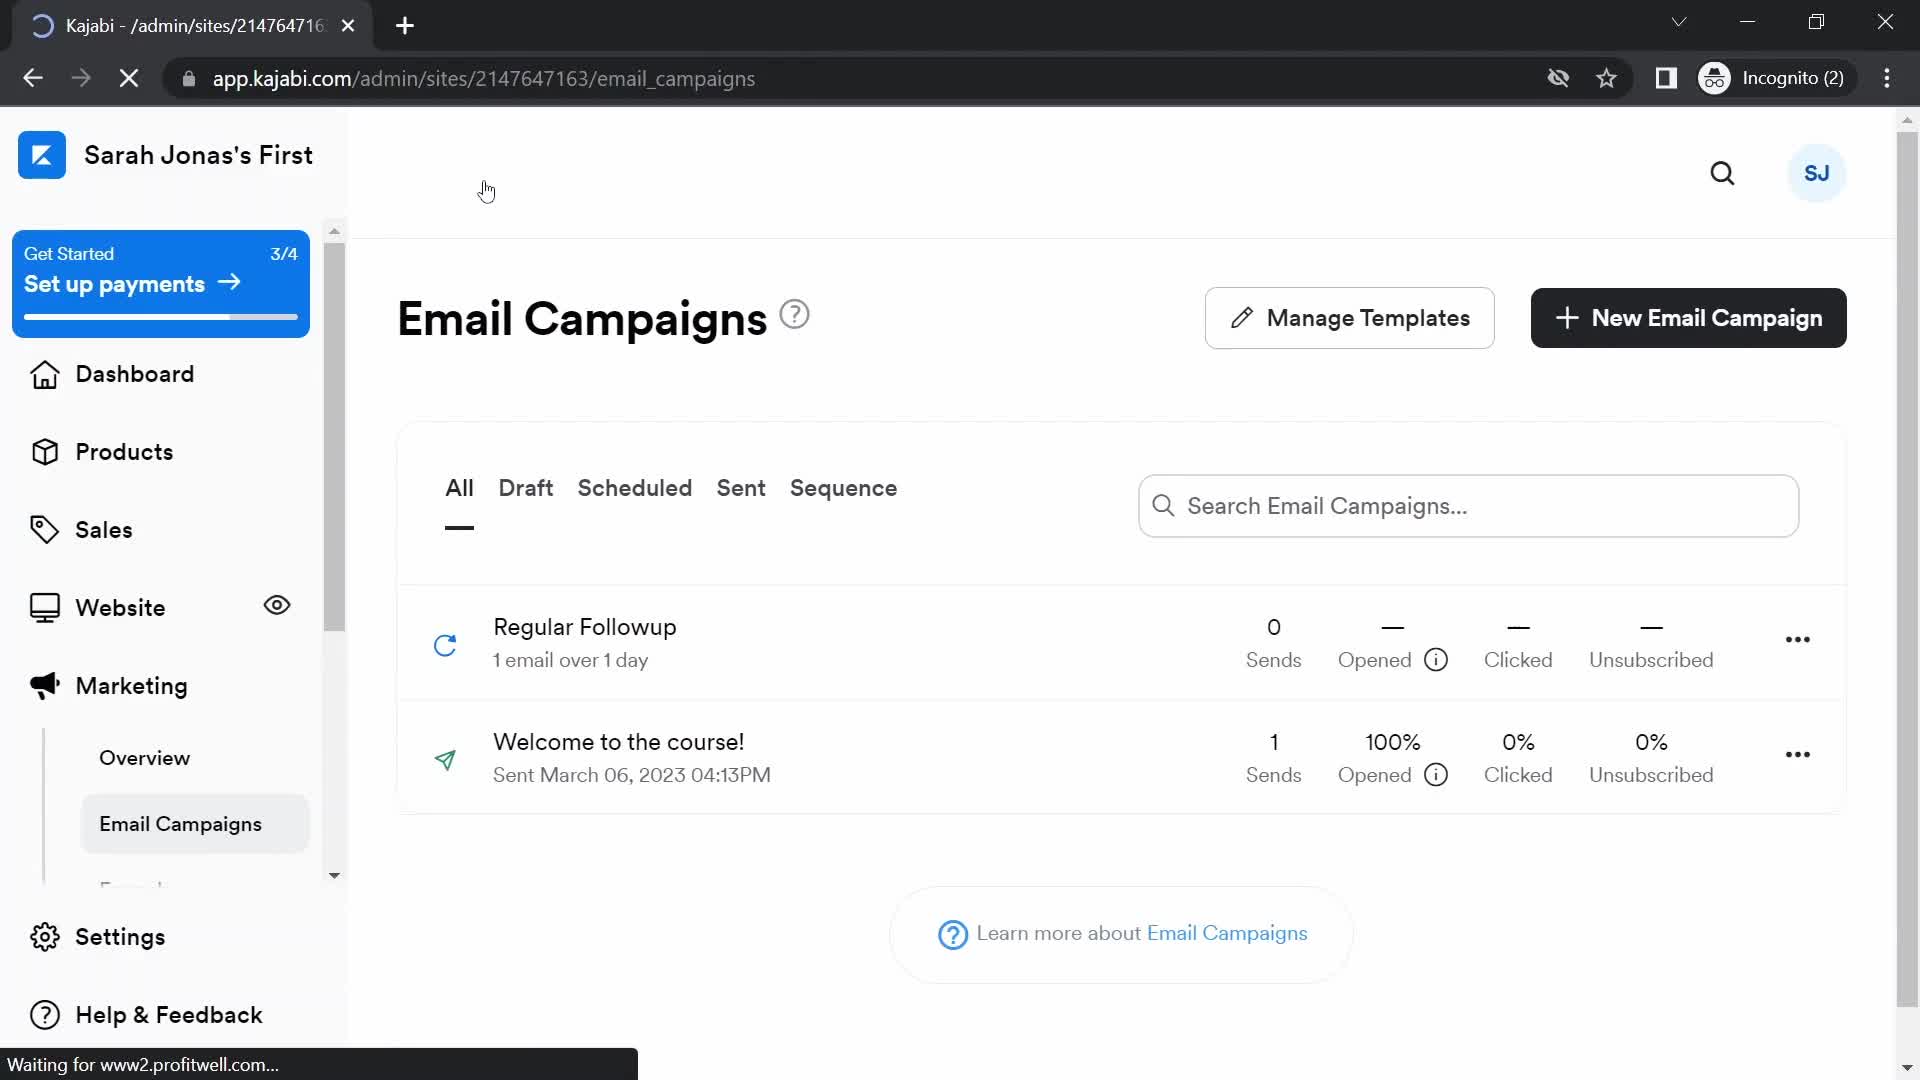Click the Search Email Campaigns input field
This screenshot has width=1920, height=1080.
[x=1468, y=505]
